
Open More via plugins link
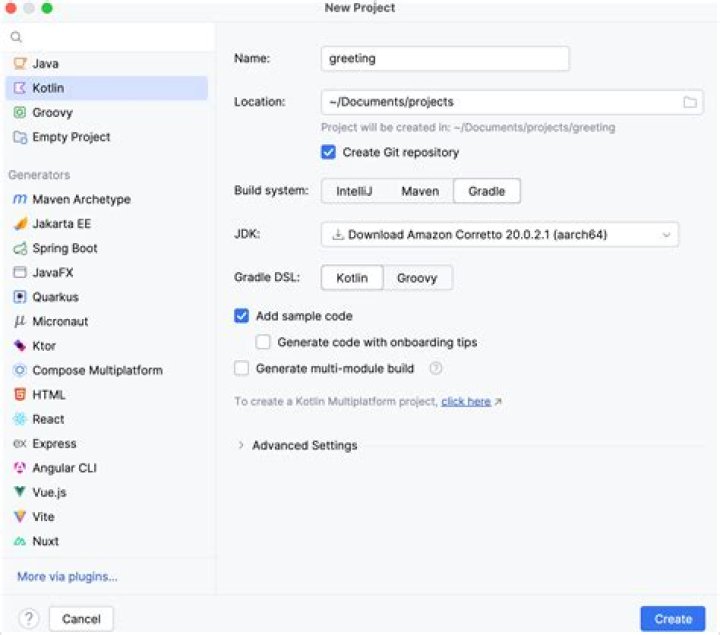pos(67,576)
